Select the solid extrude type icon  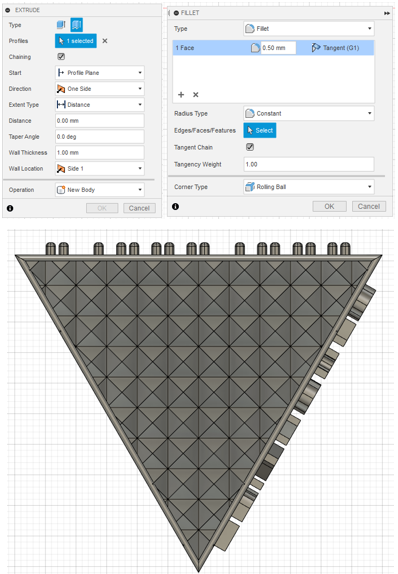[61, 25]
